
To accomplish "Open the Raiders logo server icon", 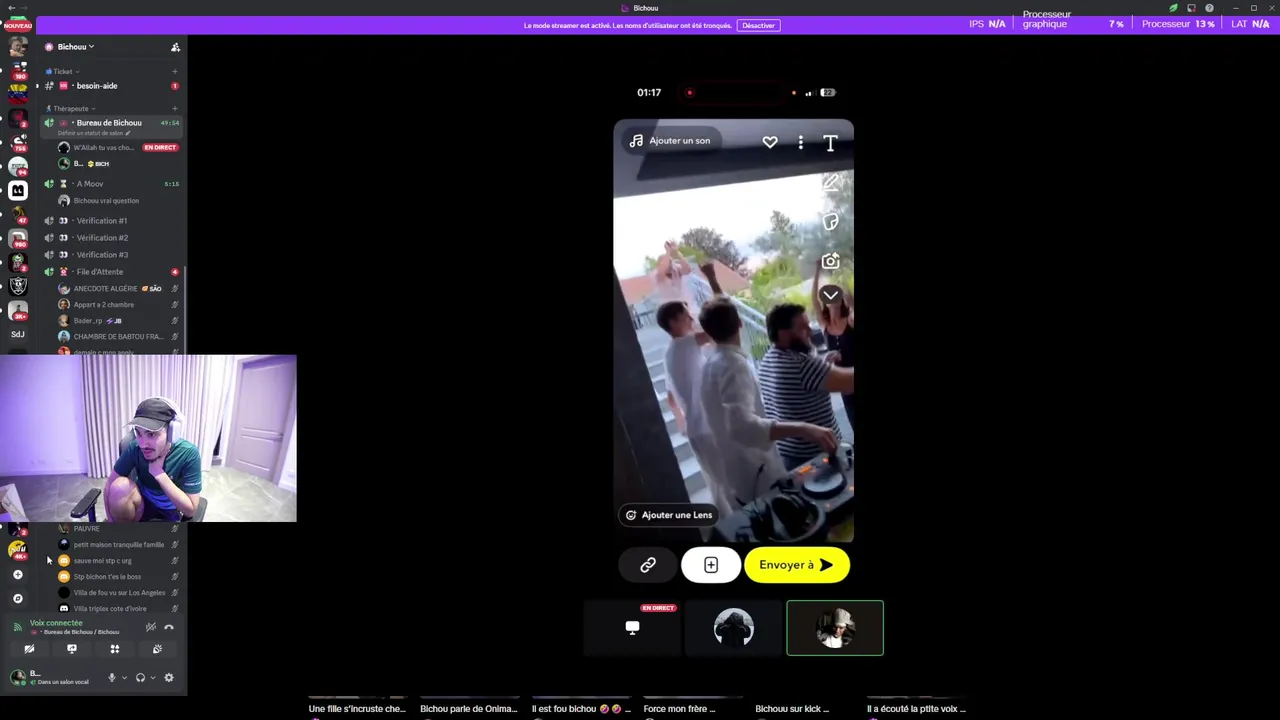I will 17,286.
